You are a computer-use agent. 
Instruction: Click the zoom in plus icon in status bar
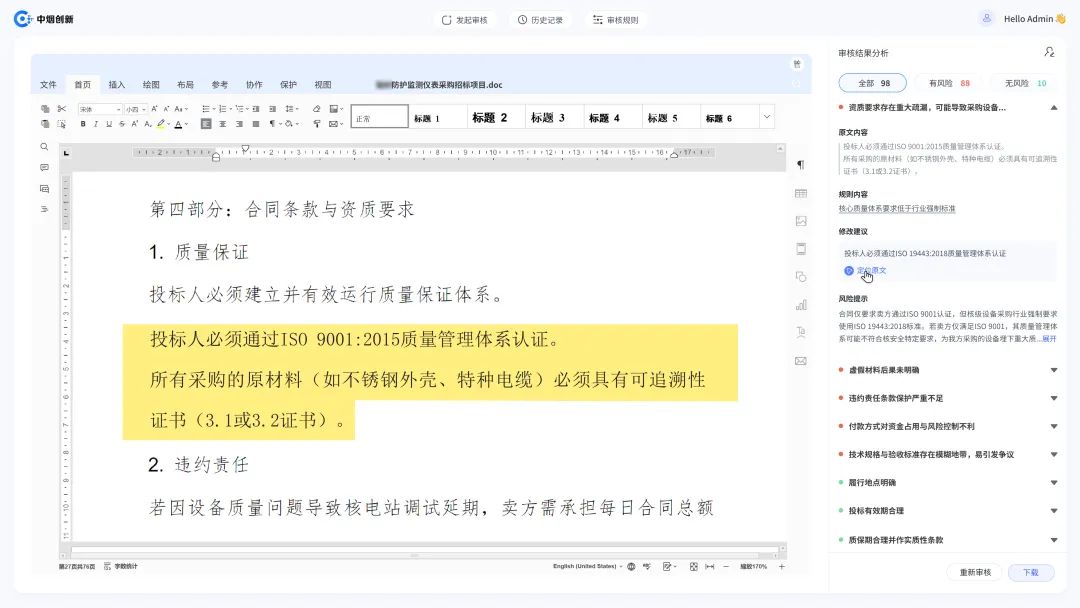tap(781, 566)
